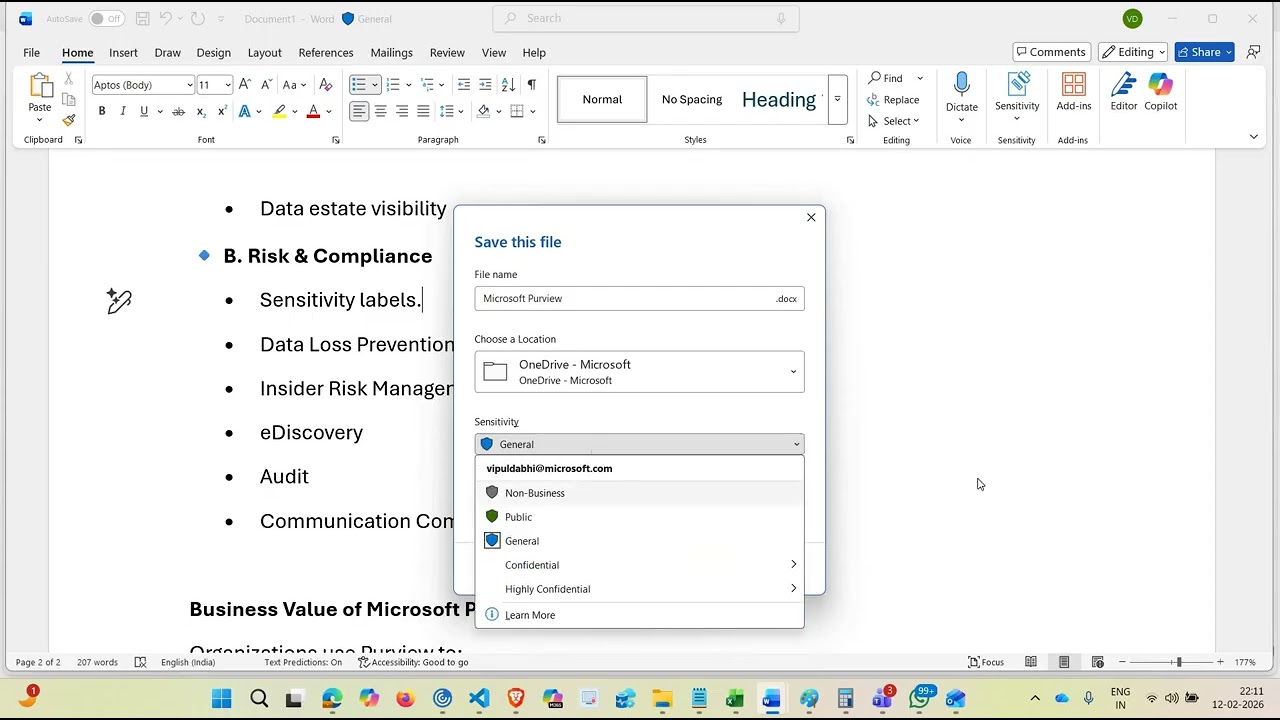
Task: Switch to the Design tab
Action: click(x=213, y=52)
